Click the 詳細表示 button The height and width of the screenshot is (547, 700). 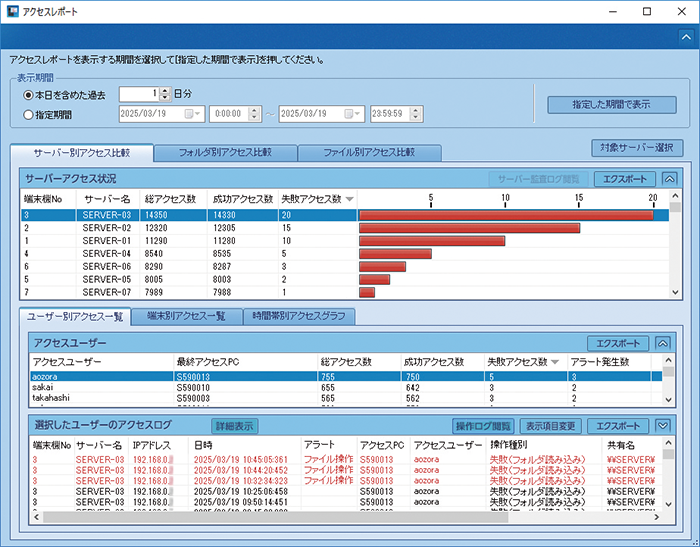click(234, 426)
